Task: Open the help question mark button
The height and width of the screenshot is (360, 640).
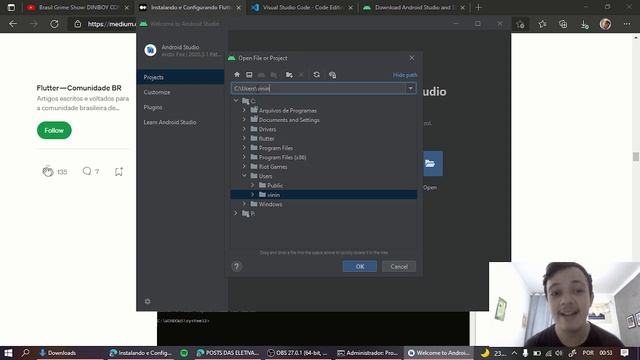Action: [236, 267]
